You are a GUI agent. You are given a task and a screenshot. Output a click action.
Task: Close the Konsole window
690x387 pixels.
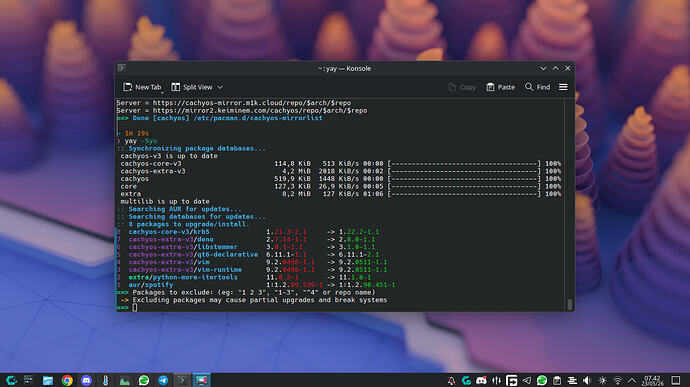click(568, 68)
